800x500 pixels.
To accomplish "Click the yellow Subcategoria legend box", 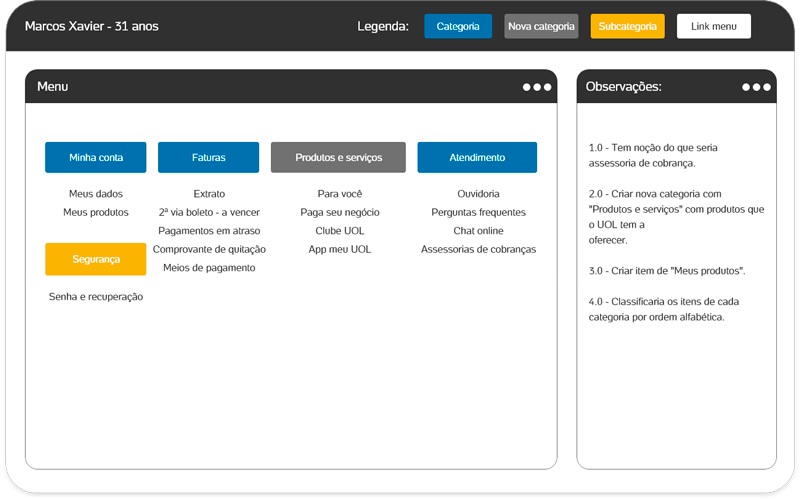I will [x=627, y=26].
